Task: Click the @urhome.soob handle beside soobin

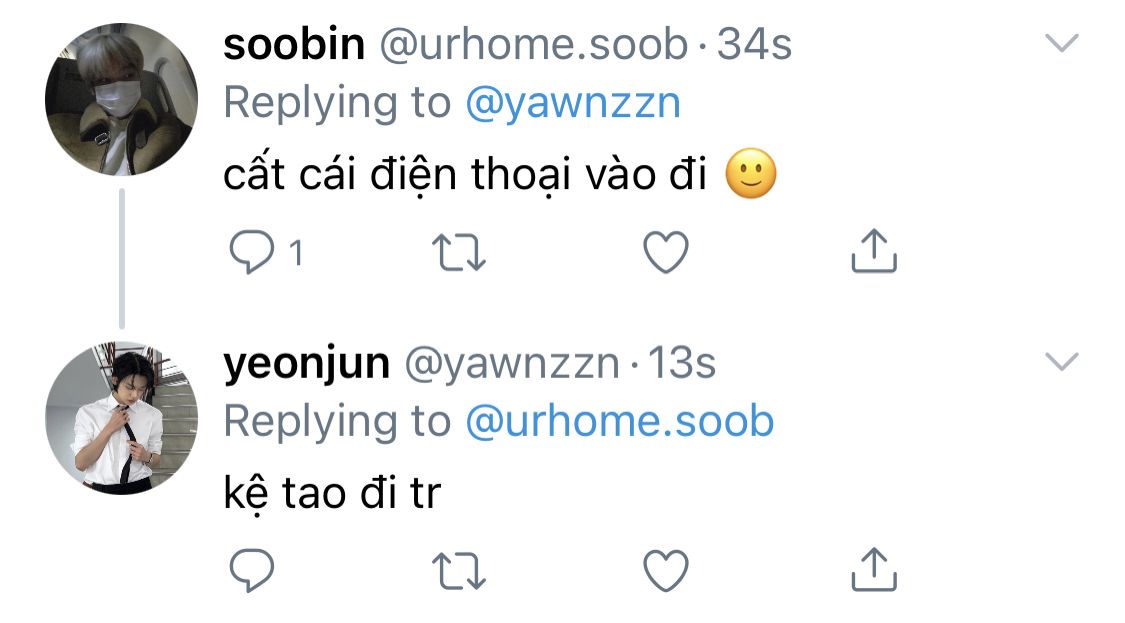Action: click(x=534, y=45)
